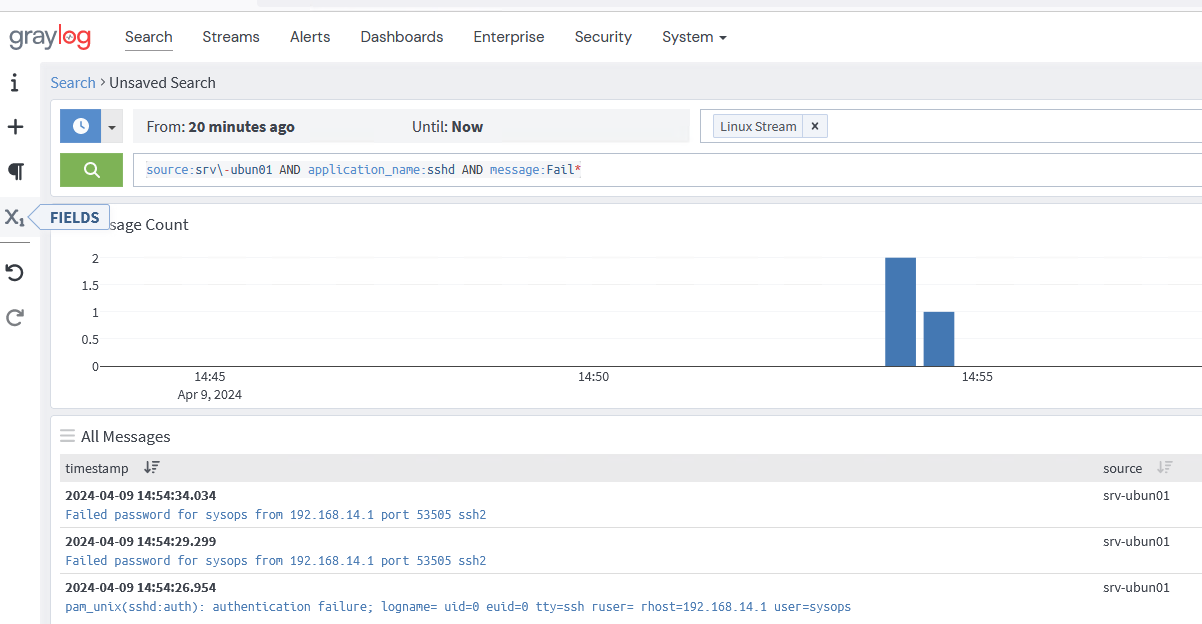
Task: Focus the search query input field
Action: pos(667,170)
